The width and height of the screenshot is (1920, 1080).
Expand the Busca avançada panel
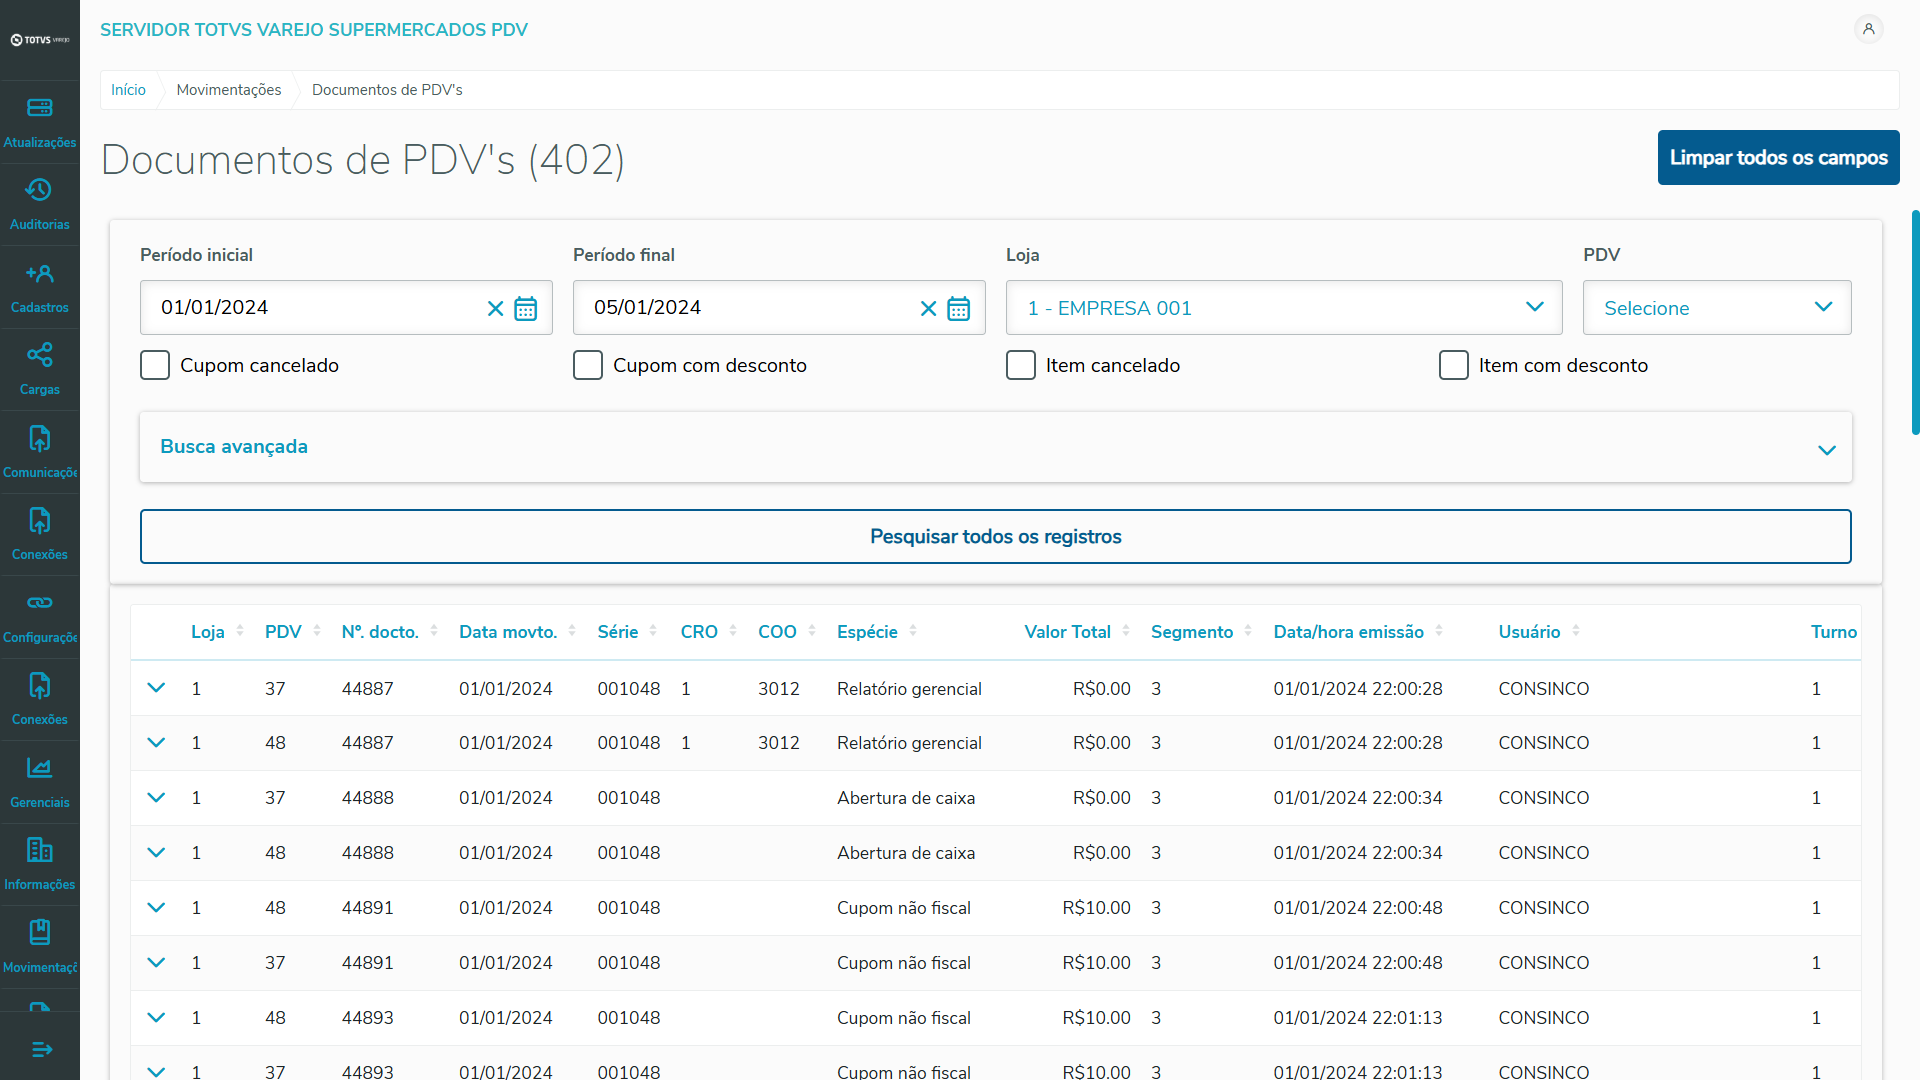[x=995, y=447]
